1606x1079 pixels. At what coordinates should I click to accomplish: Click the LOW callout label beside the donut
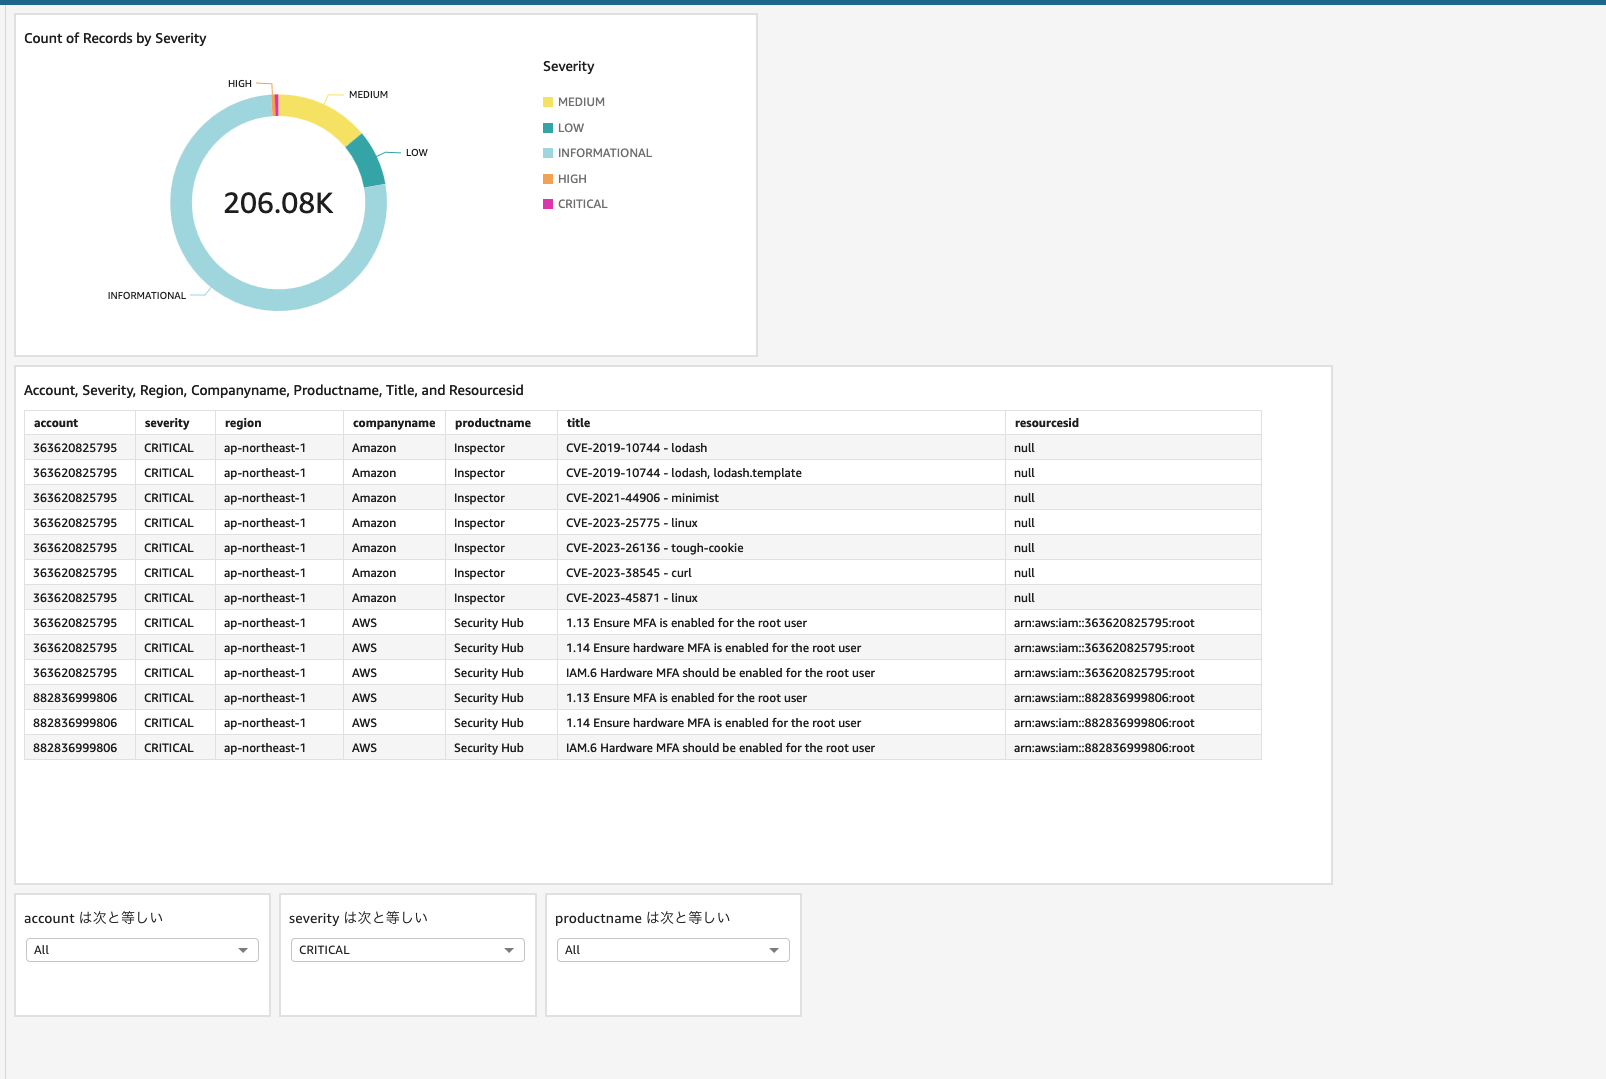417,153
